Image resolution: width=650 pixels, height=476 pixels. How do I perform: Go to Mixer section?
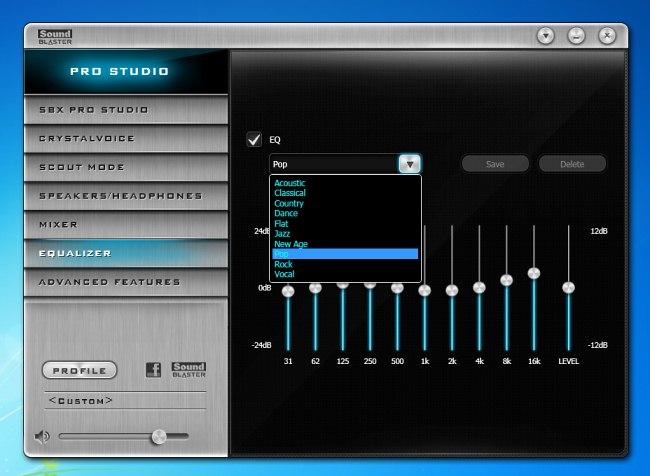point(126,224)
